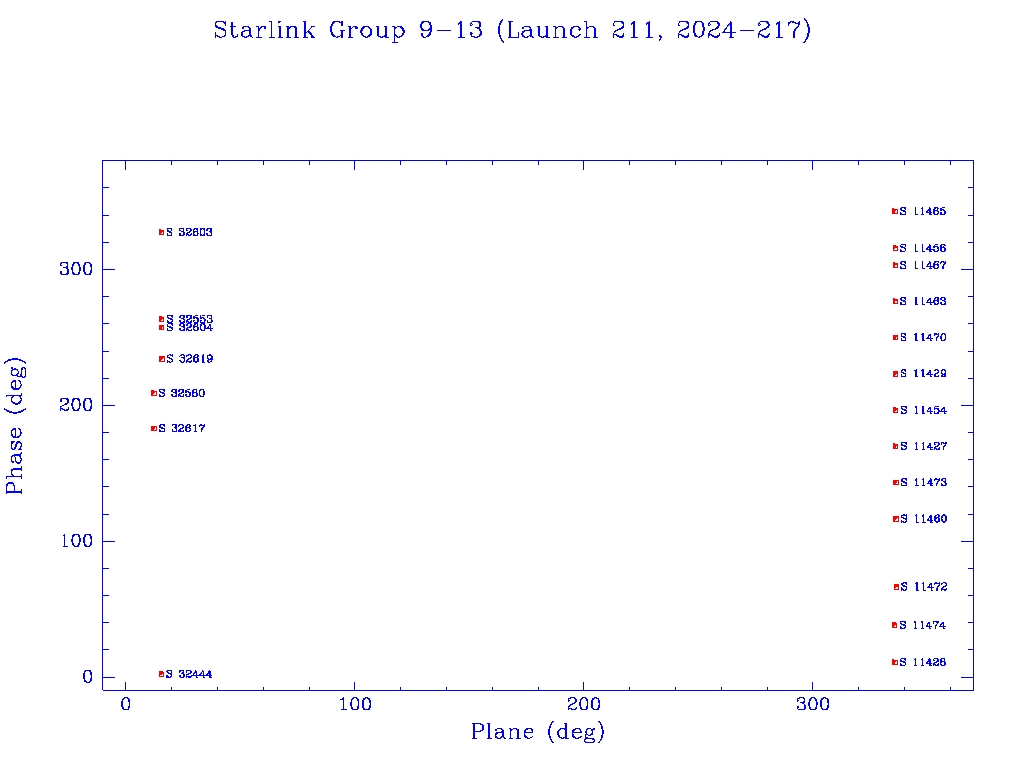The height and width of the screenshot is (768, 1024).
Task: Select the label S 11429
Action: click(x=923, y=374)
